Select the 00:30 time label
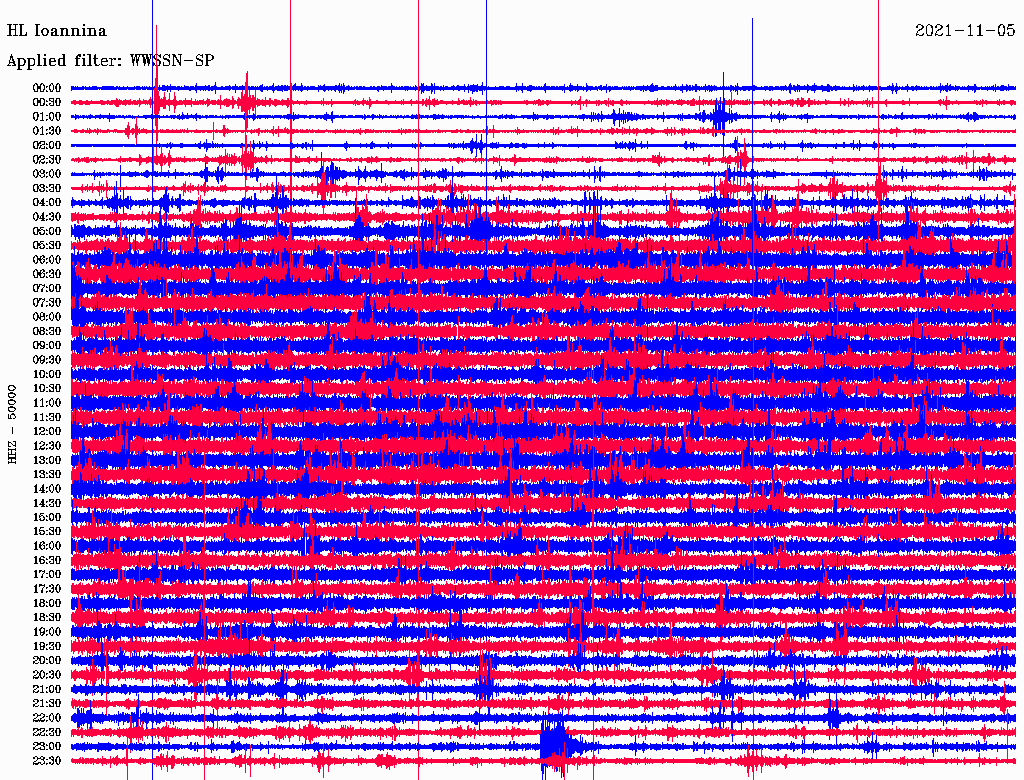 [x=47, y=102]
